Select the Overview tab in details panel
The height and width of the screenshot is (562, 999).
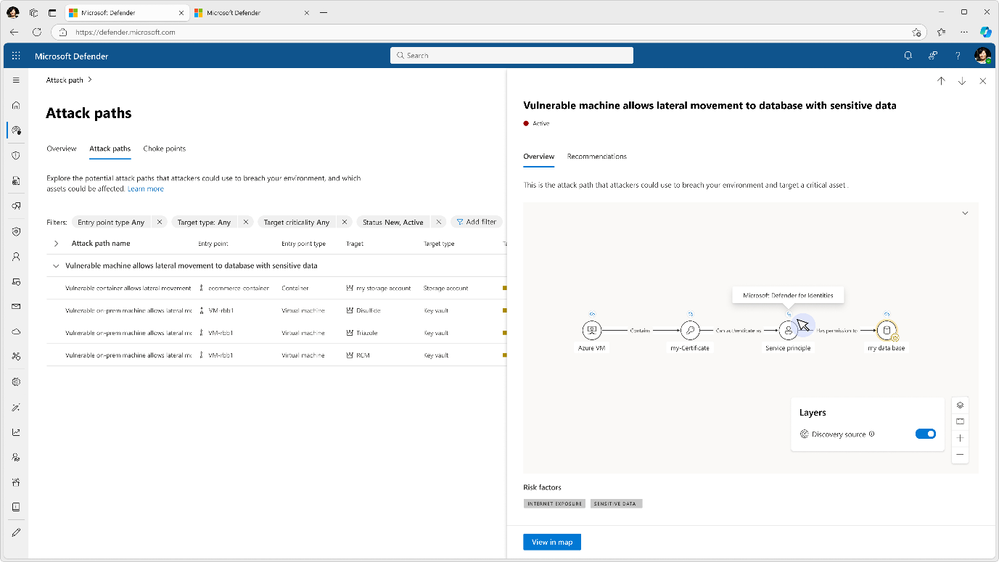point(538,156)
